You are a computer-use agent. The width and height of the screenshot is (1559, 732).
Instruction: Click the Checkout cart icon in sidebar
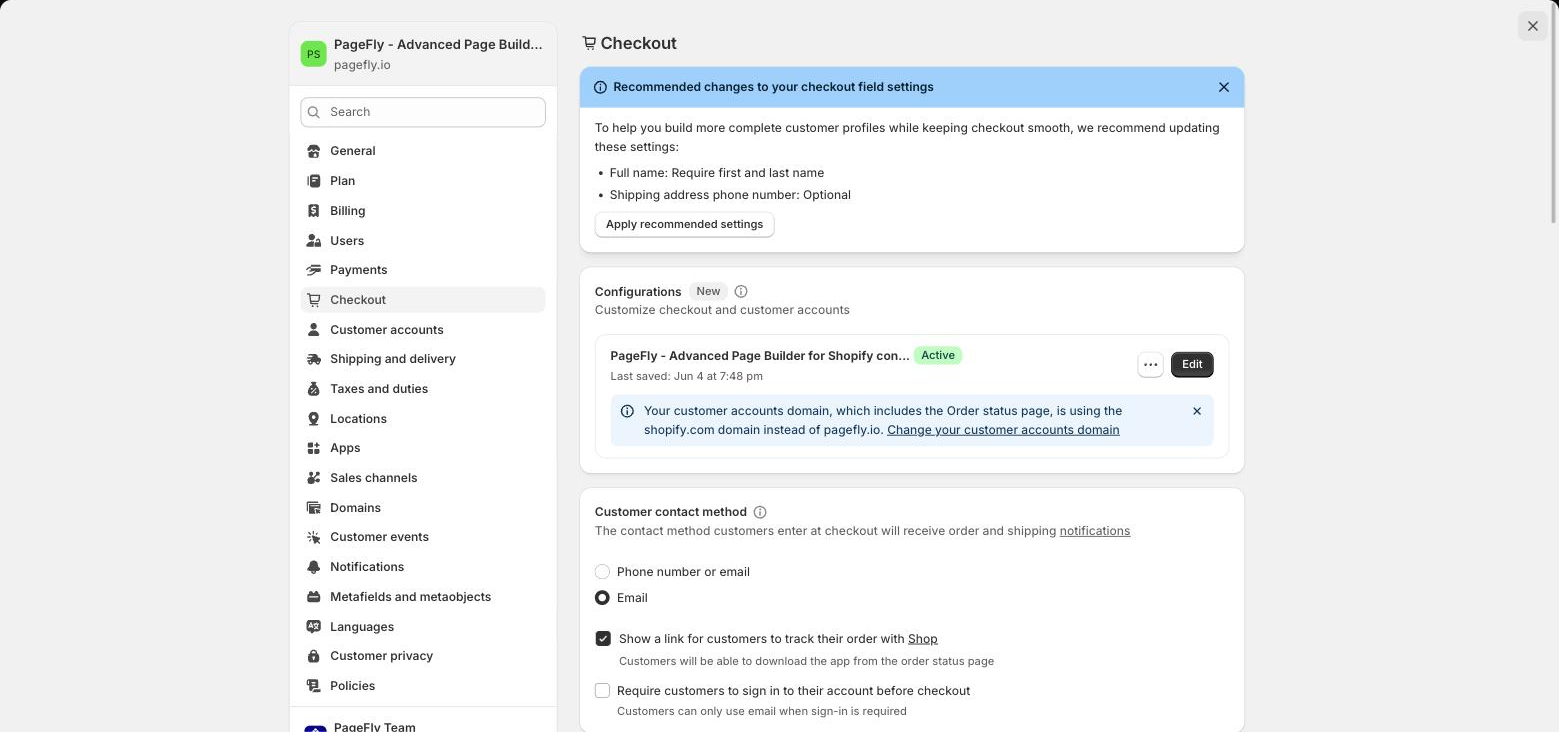[x=314, y=300]
